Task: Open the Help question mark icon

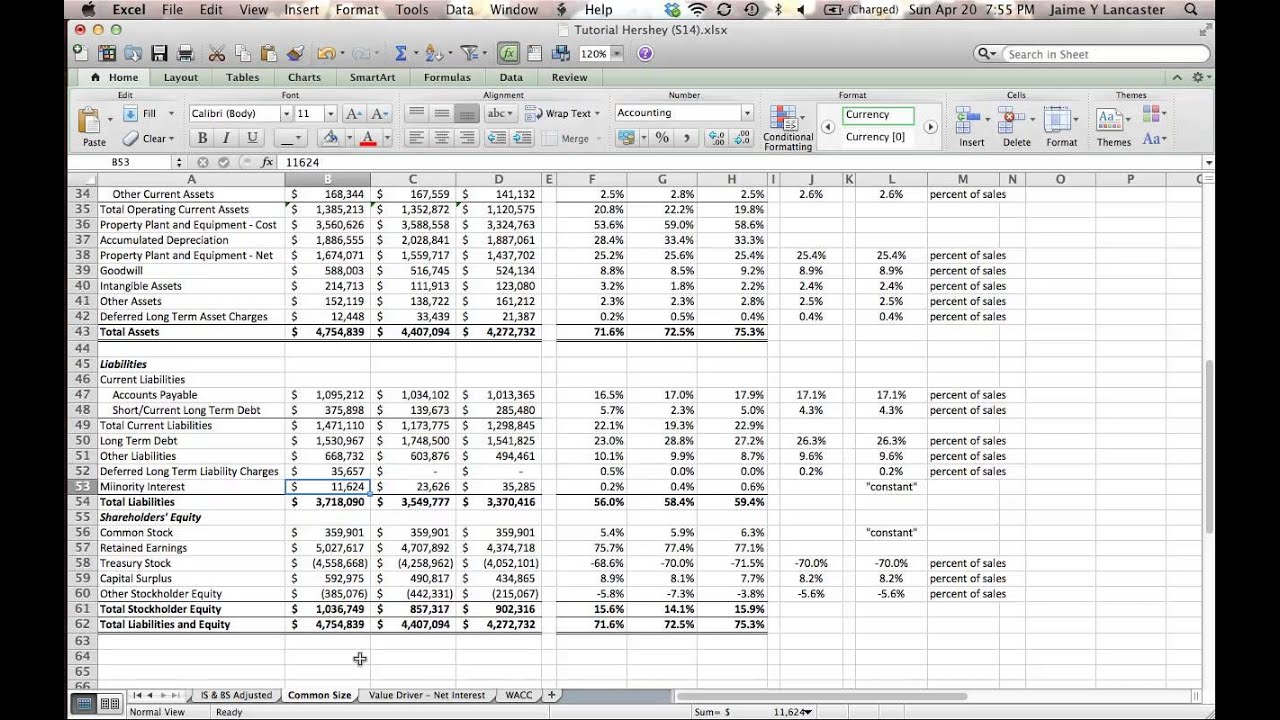Action: point(645,54)
